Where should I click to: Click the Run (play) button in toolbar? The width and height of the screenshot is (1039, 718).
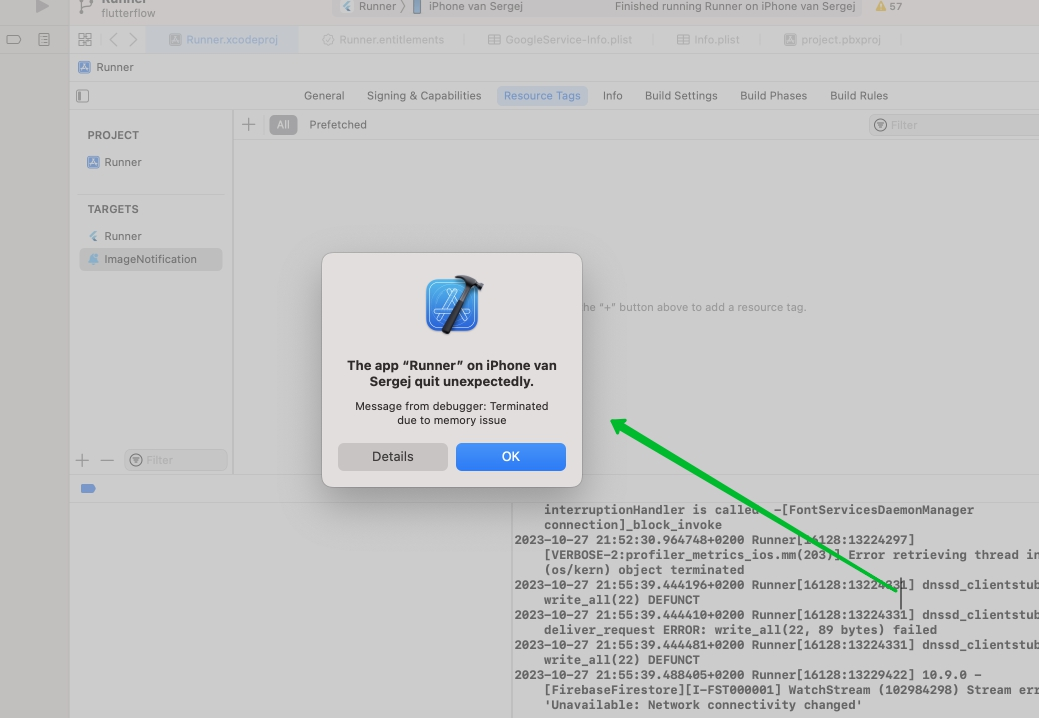[42, 7]
